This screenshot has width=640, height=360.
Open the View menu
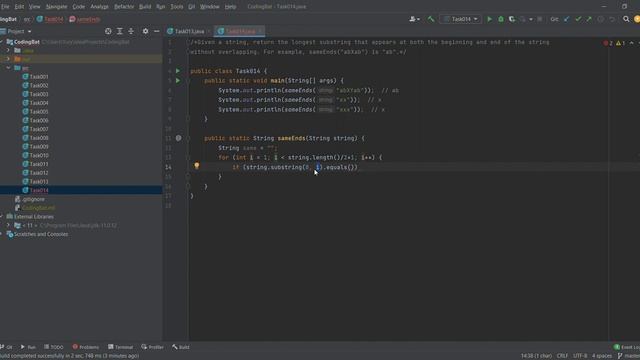coord(34,7)
